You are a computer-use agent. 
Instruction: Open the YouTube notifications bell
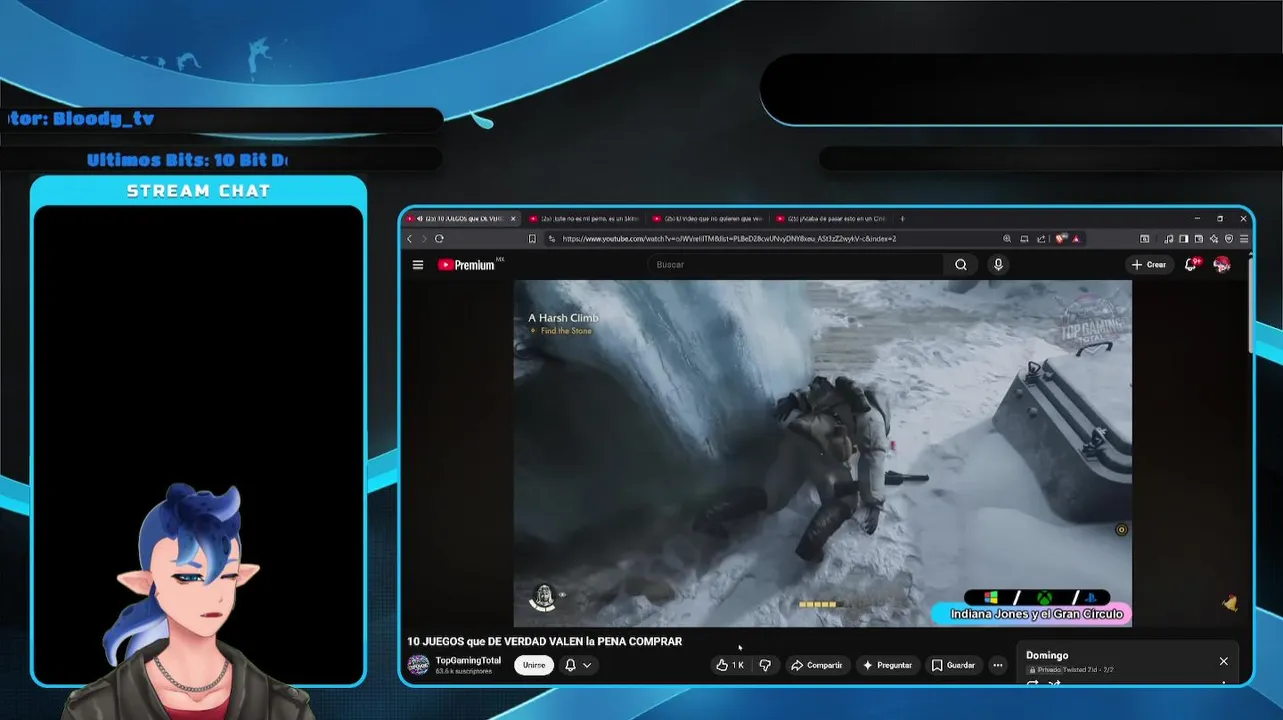[x=1191, y=265]
